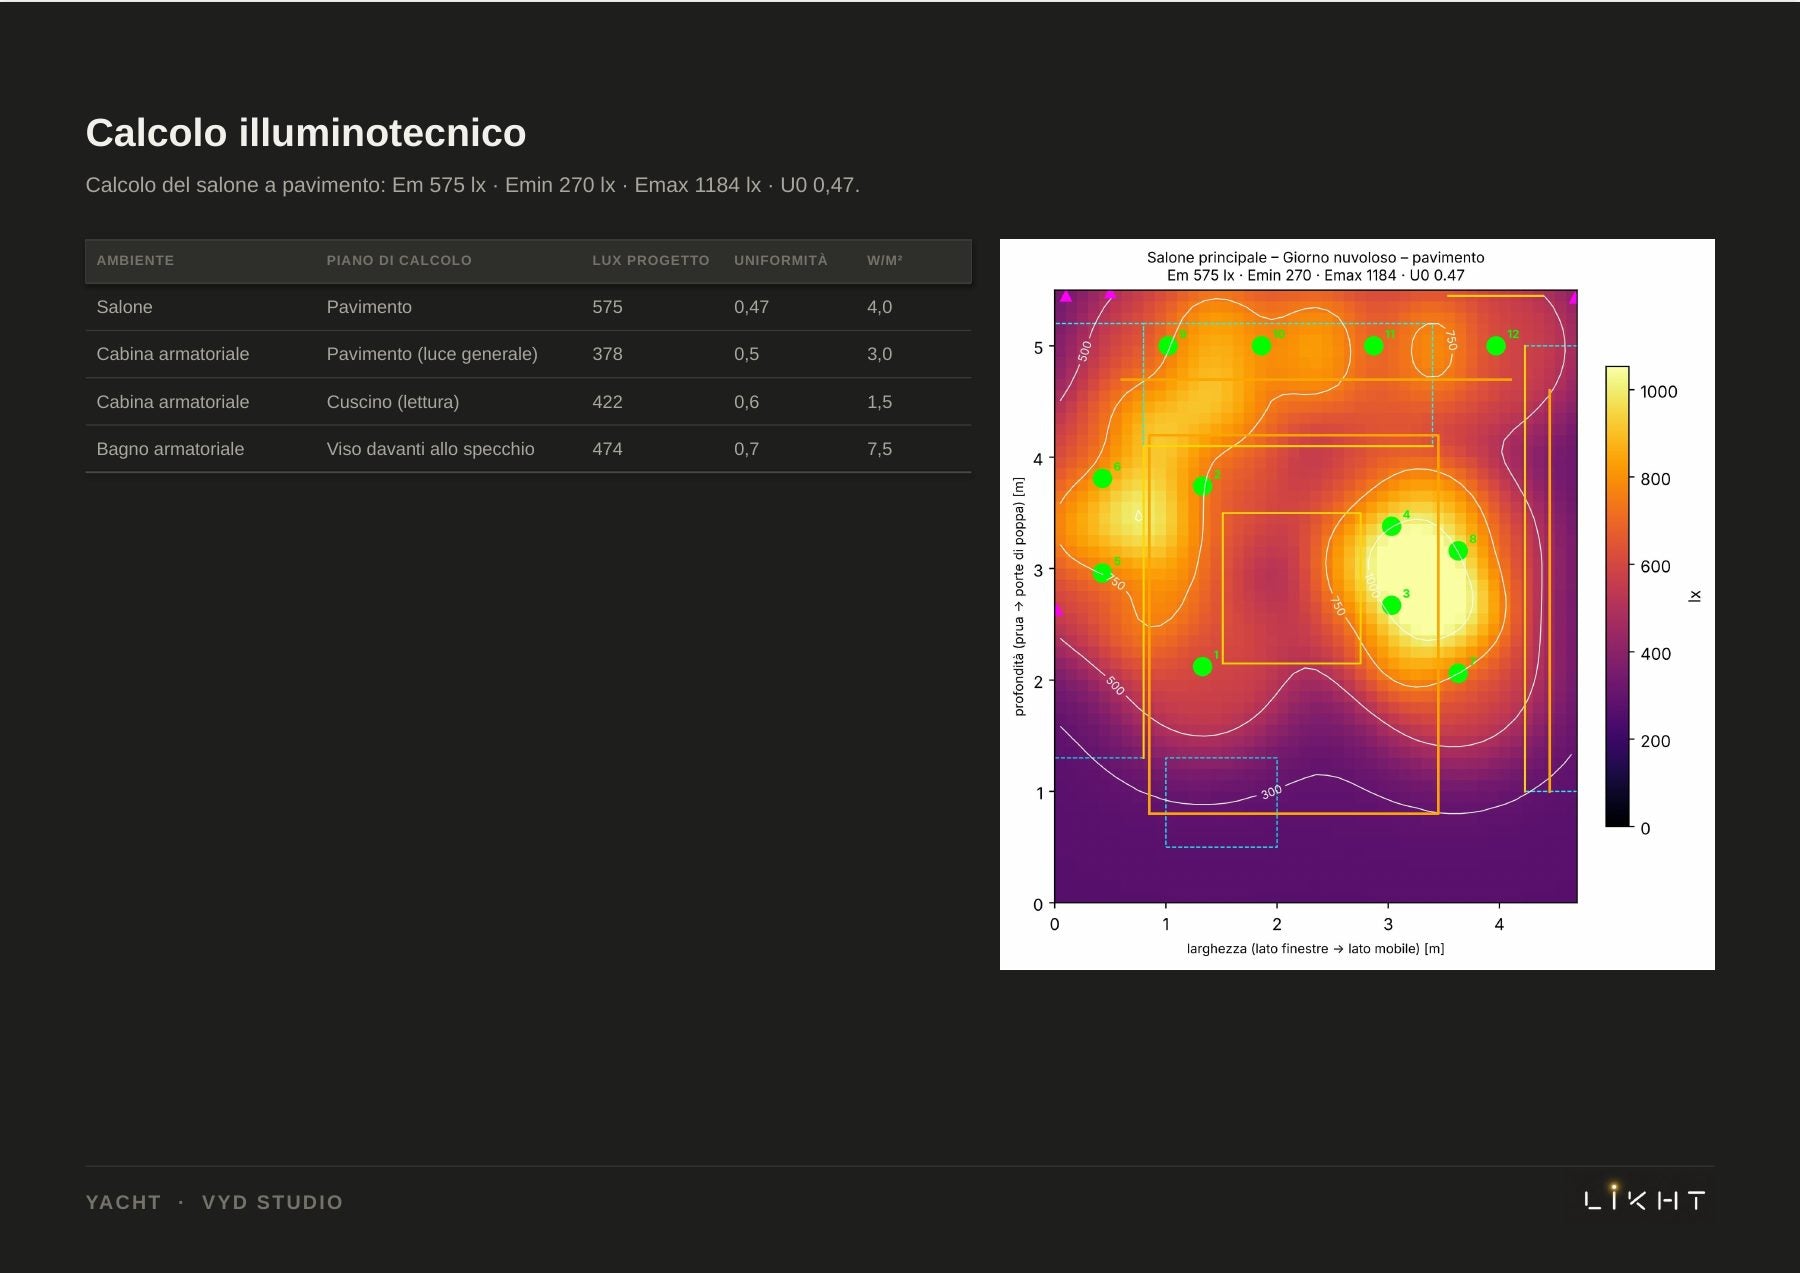Select the 'Bagno armatoriale' cell
The image size is (1800, 1273).
point(170,449)
